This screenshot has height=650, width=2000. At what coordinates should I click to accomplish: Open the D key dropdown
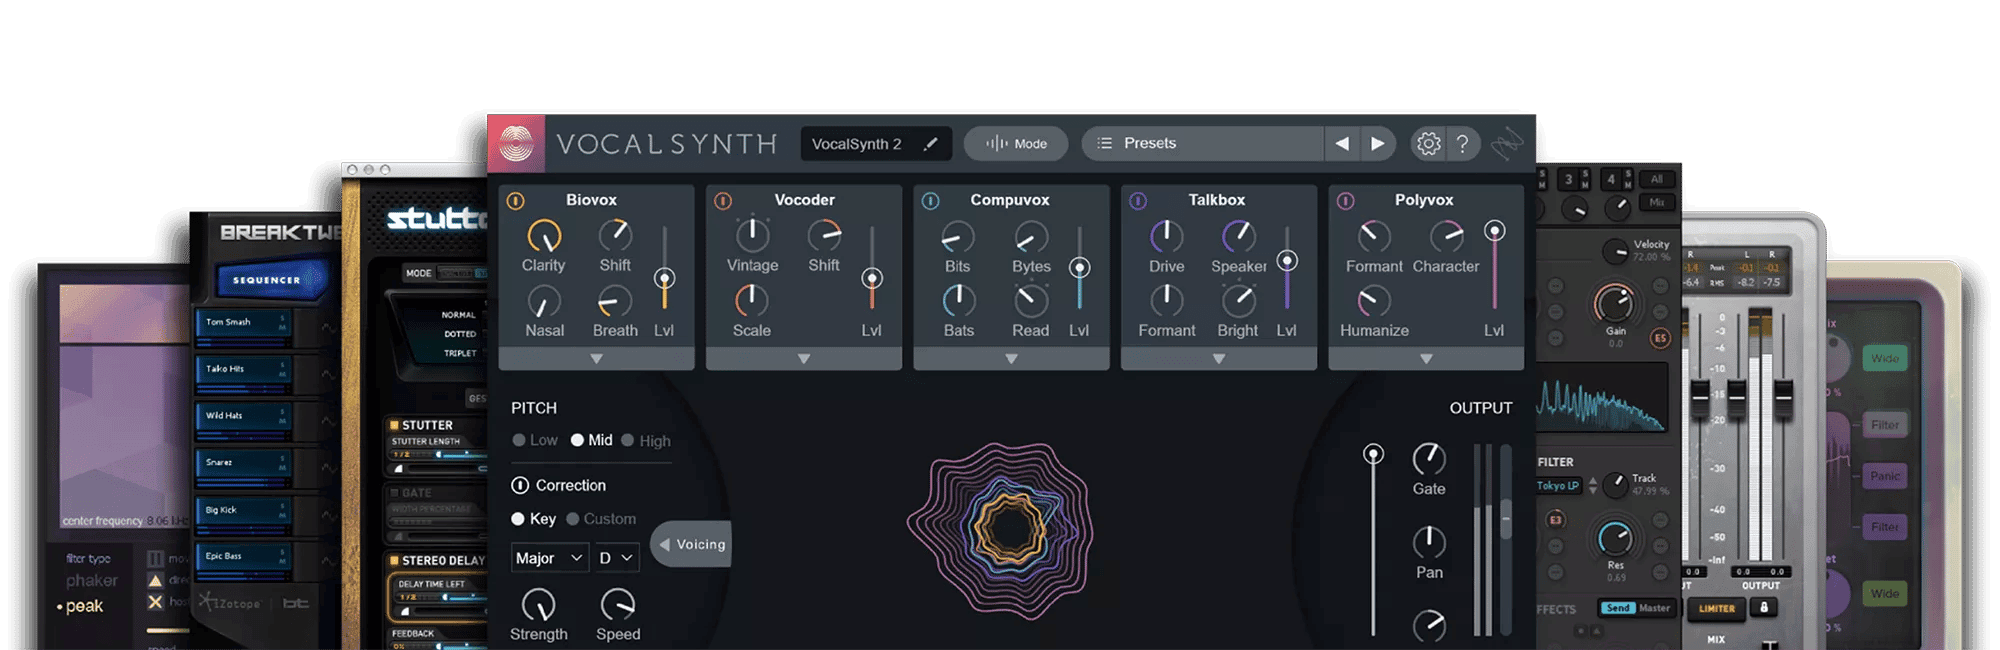(616, 558)
